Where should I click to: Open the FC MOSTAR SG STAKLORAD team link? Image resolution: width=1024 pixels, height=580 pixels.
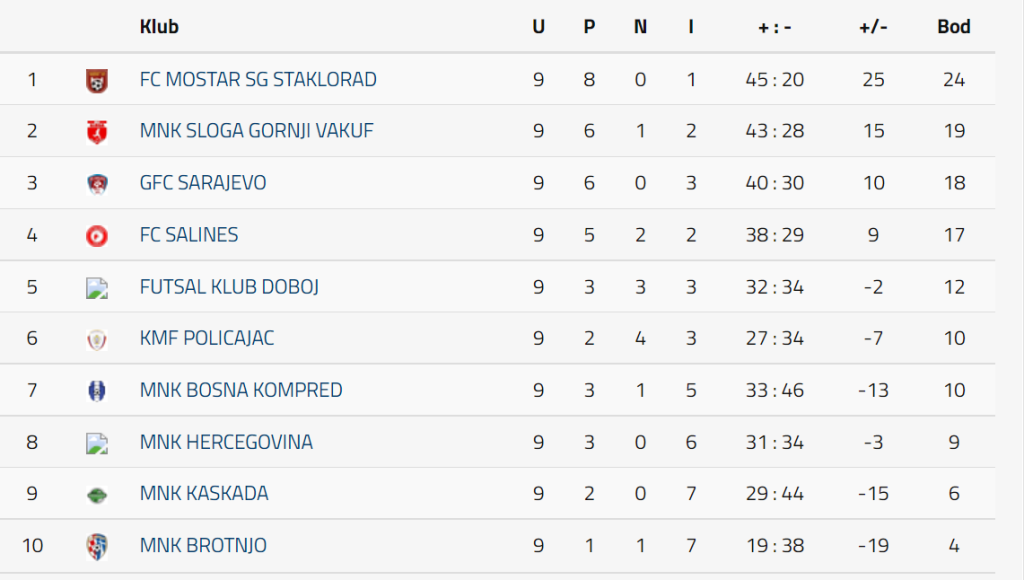coord(258,79)
